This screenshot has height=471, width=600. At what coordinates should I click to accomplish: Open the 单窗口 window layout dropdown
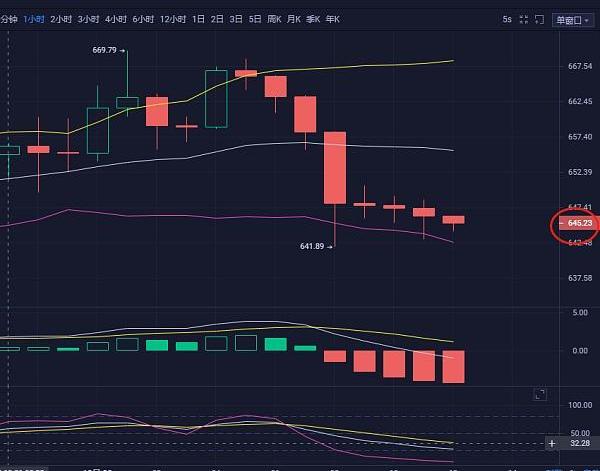pyautogui.click(x=572, y=19)
